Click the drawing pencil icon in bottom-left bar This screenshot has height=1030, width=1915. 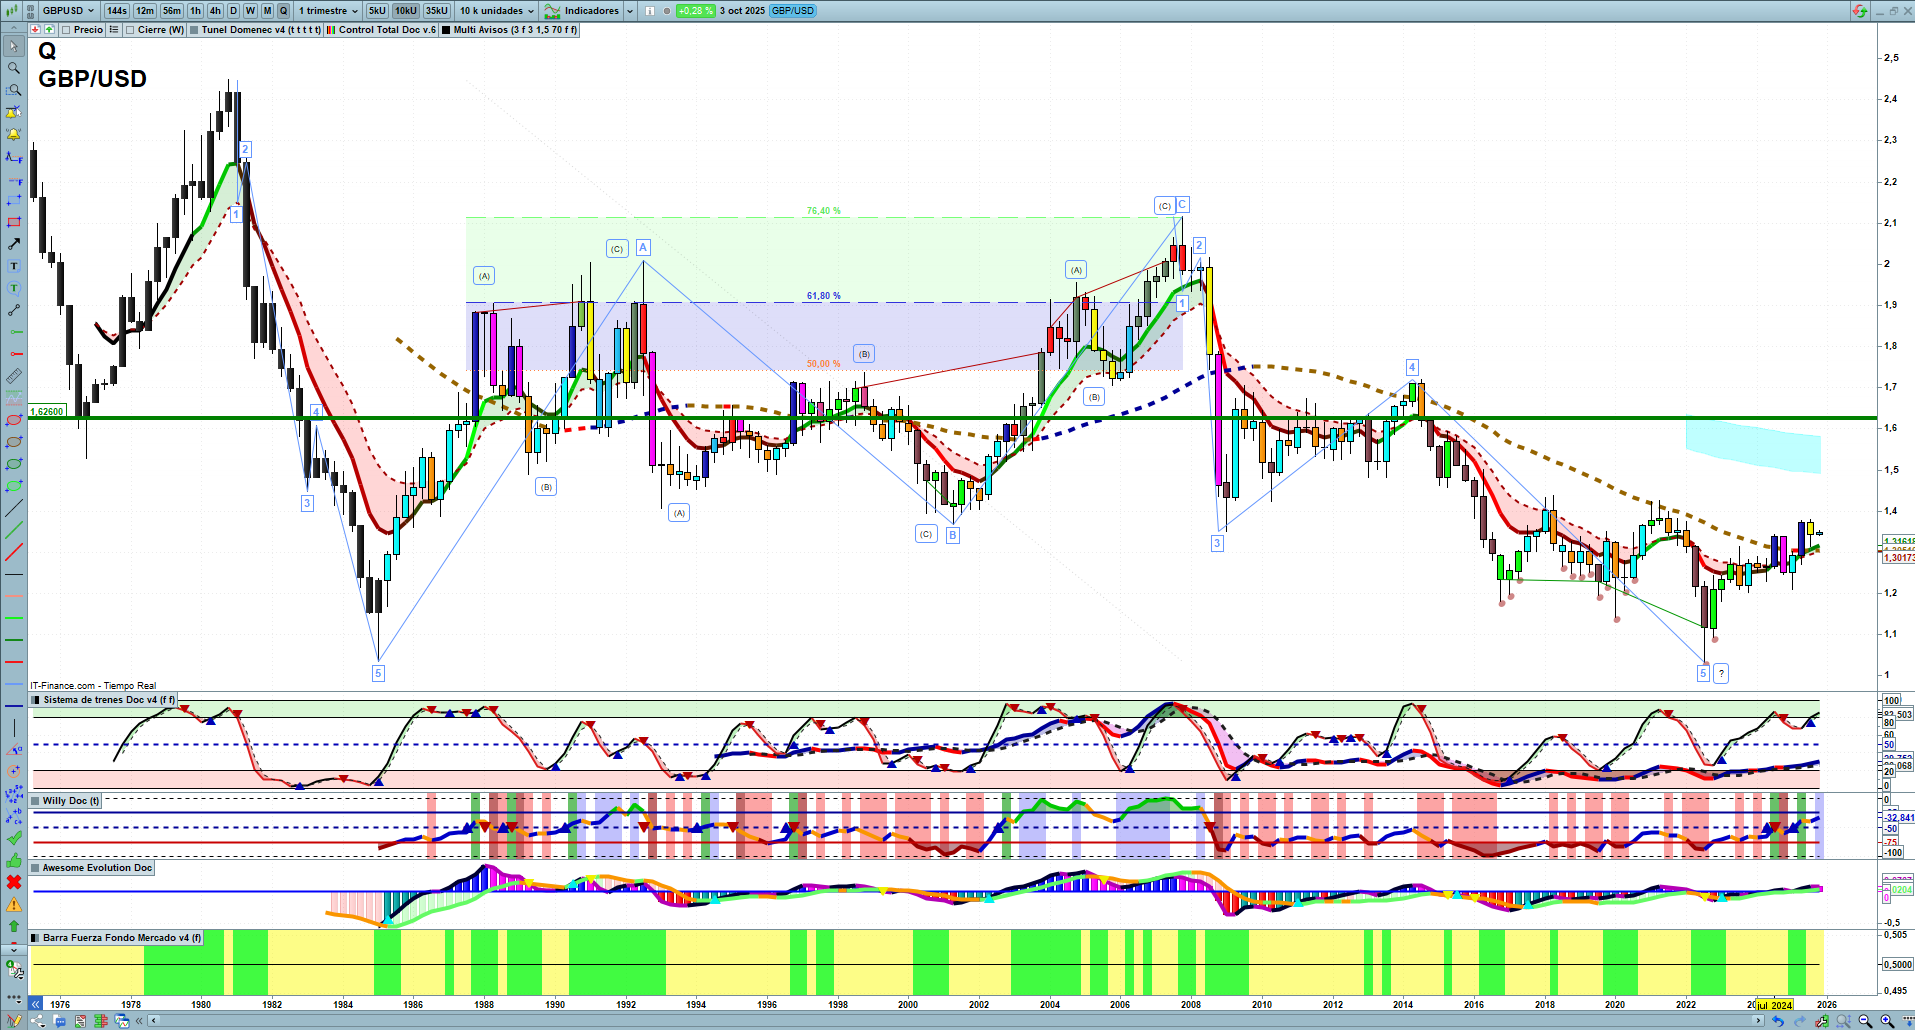point(14,1021)
